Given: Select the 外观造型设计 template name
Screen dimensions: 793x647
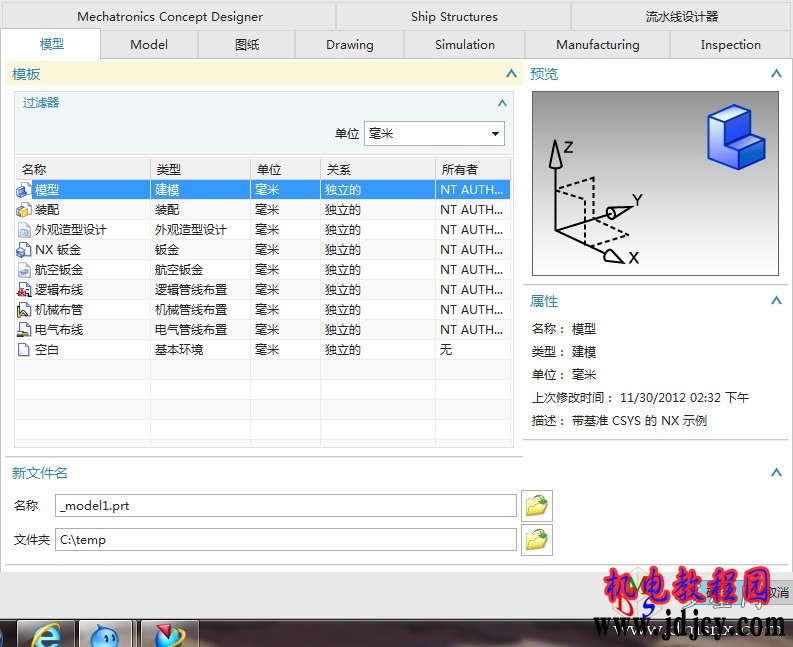Looking at the screenshot, I should [71, 230].
